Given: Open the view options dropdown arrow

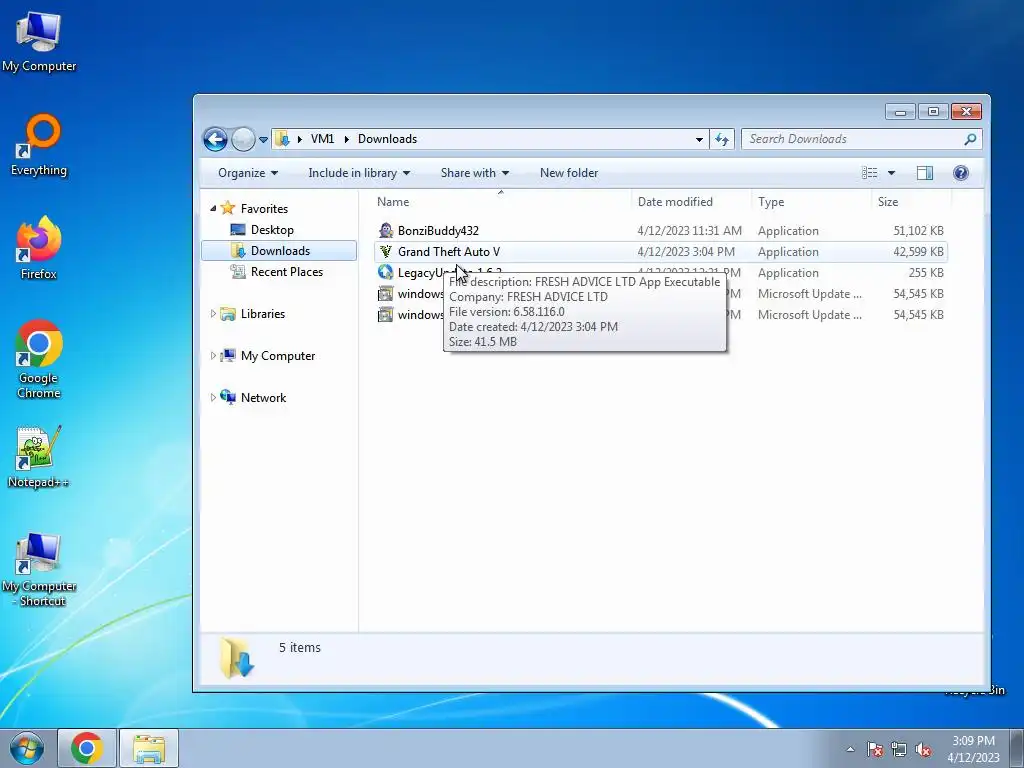Looking at the screenshot, I should pos(891,173).
